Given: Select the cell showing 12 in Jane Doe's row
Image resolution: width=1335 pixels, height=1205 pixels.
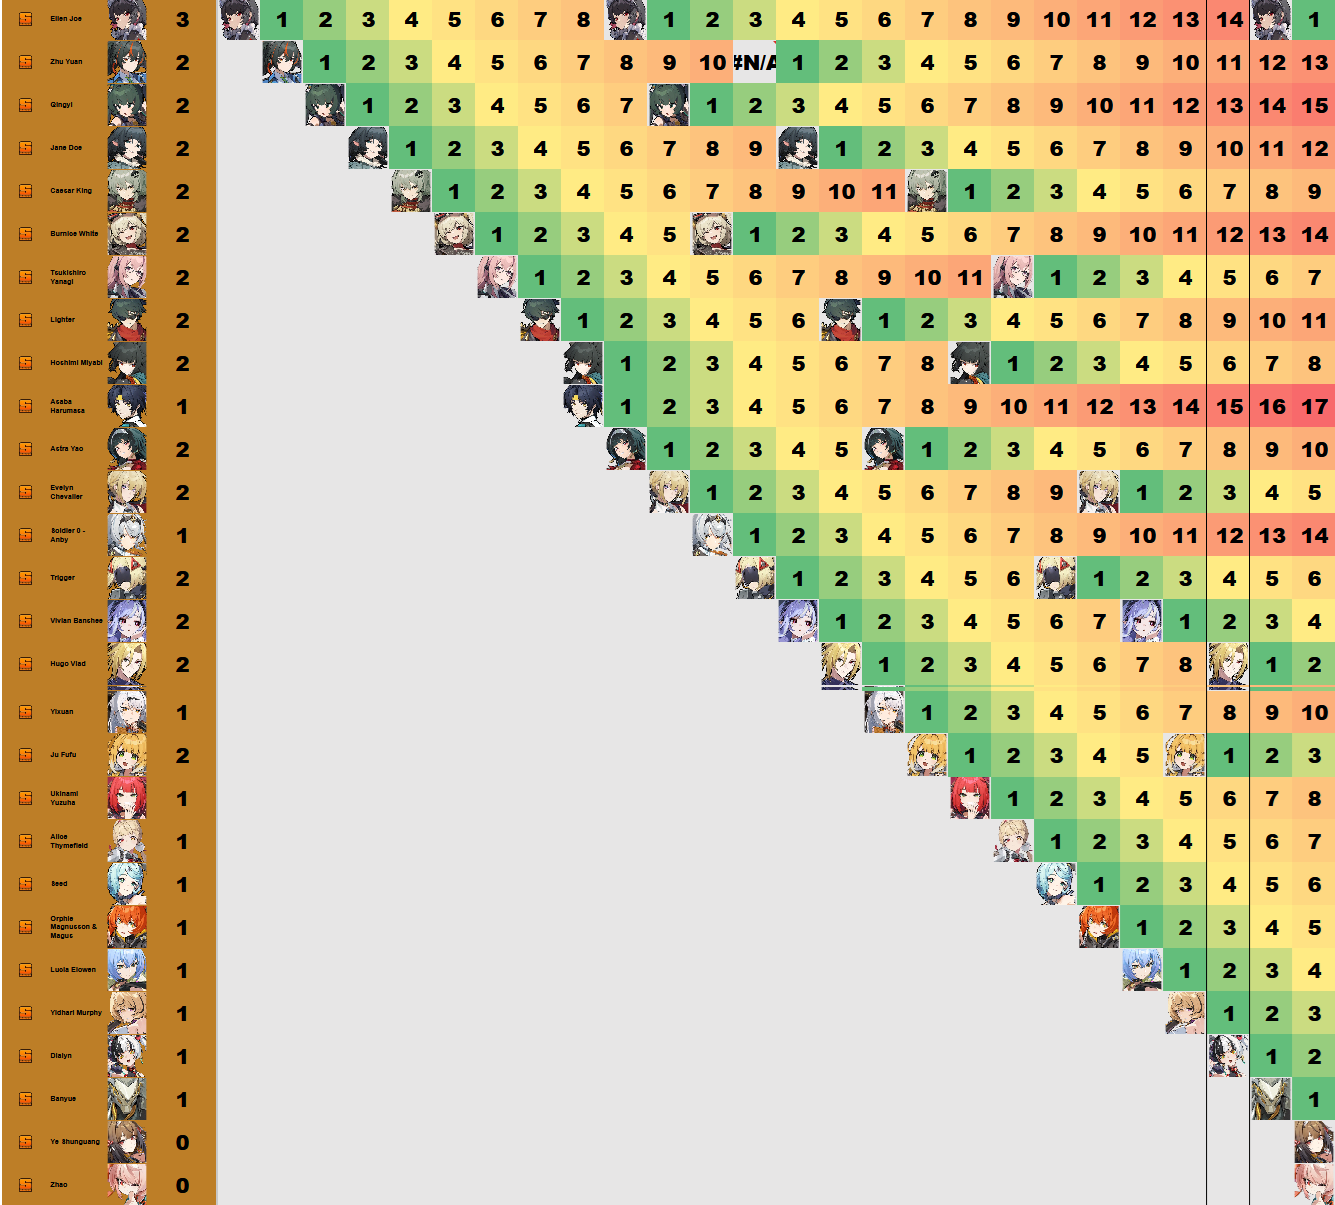Looking at the screenshot, I should [1314, 148].
